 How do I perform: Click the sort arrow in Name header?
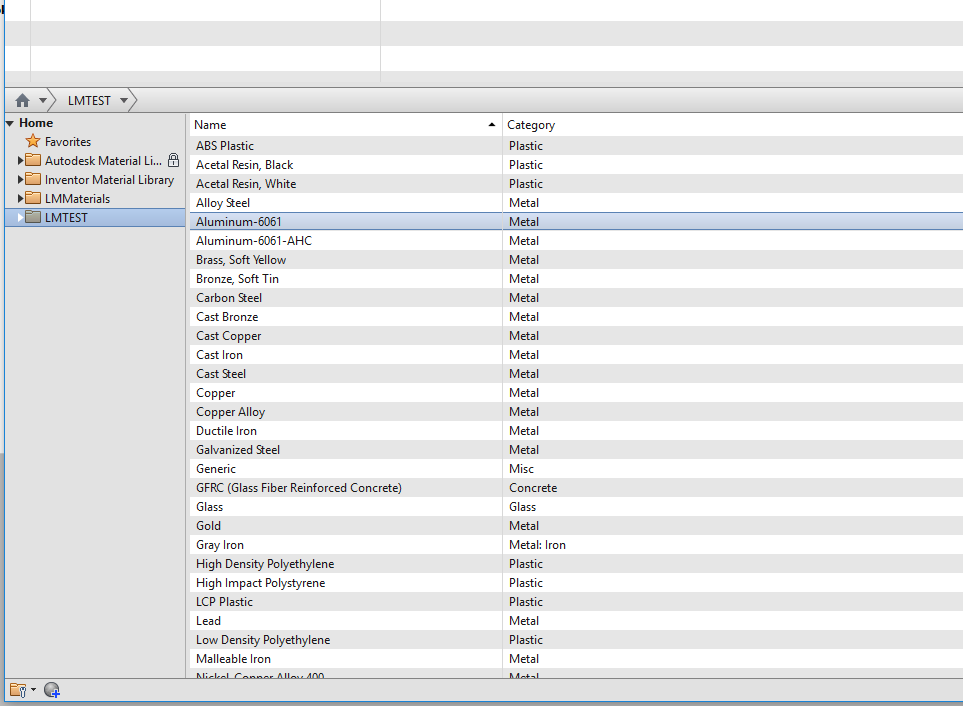pos(491,125)
